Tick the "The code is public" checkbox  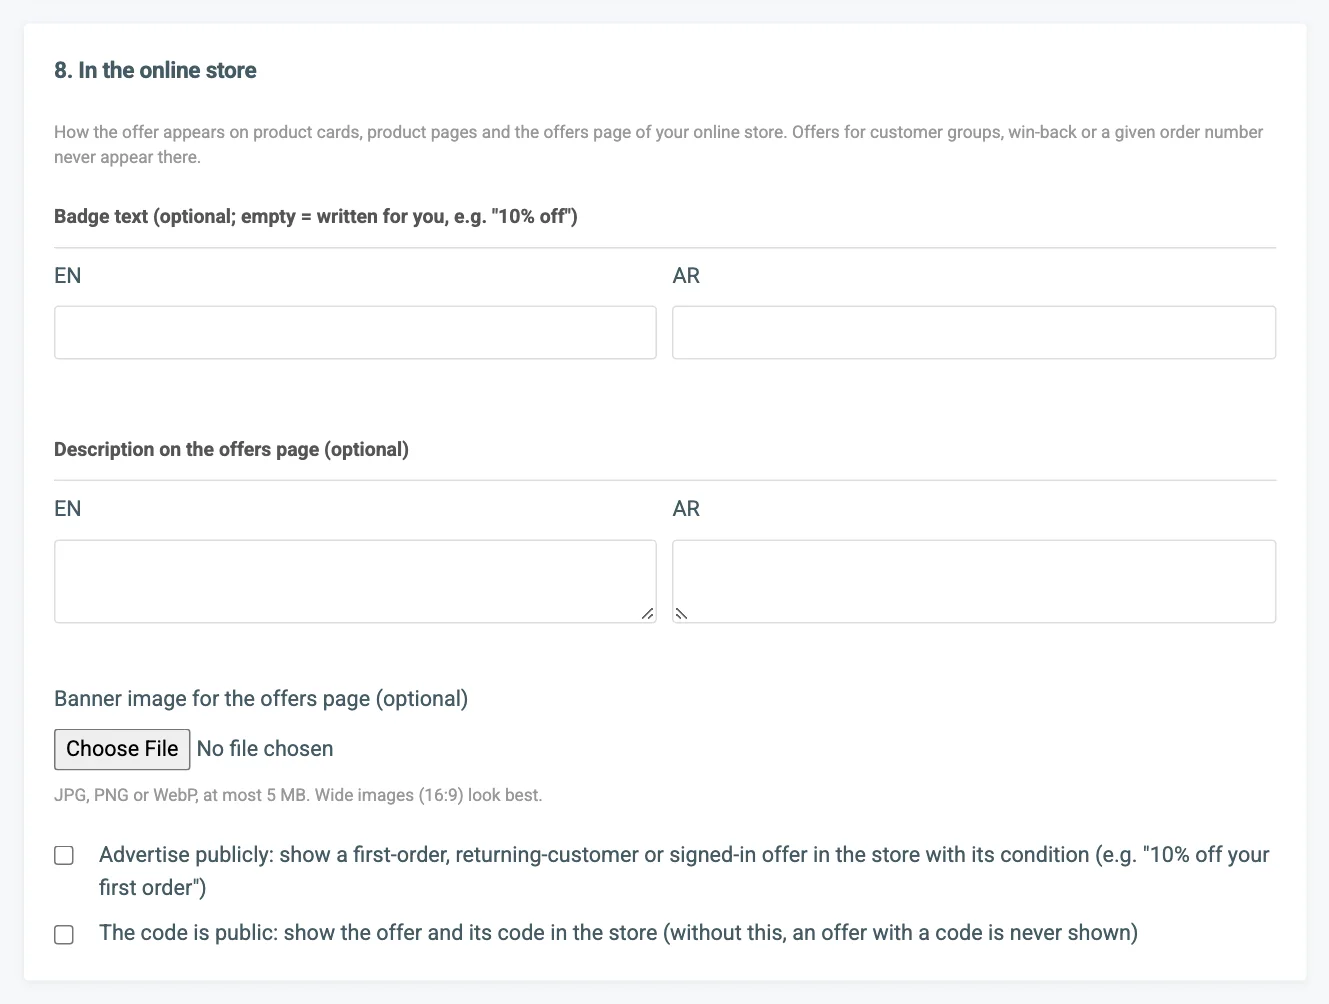(x=64, y=934)
